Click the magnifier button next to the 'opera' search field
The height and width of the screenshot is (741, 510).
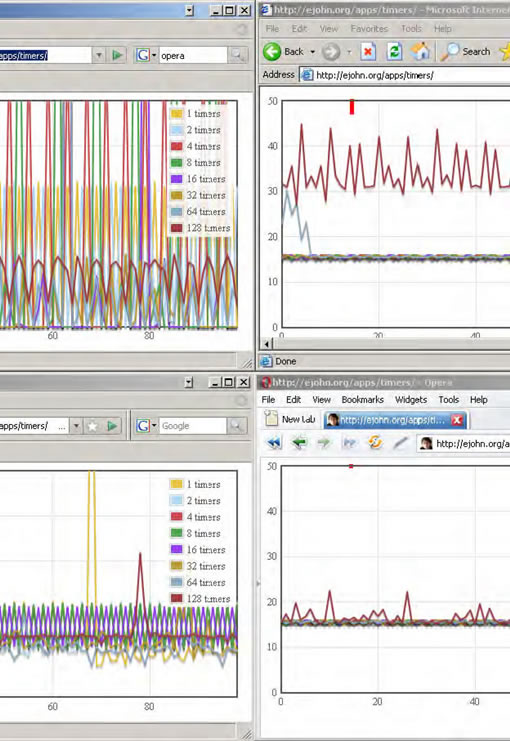click(x=237, y=56)
